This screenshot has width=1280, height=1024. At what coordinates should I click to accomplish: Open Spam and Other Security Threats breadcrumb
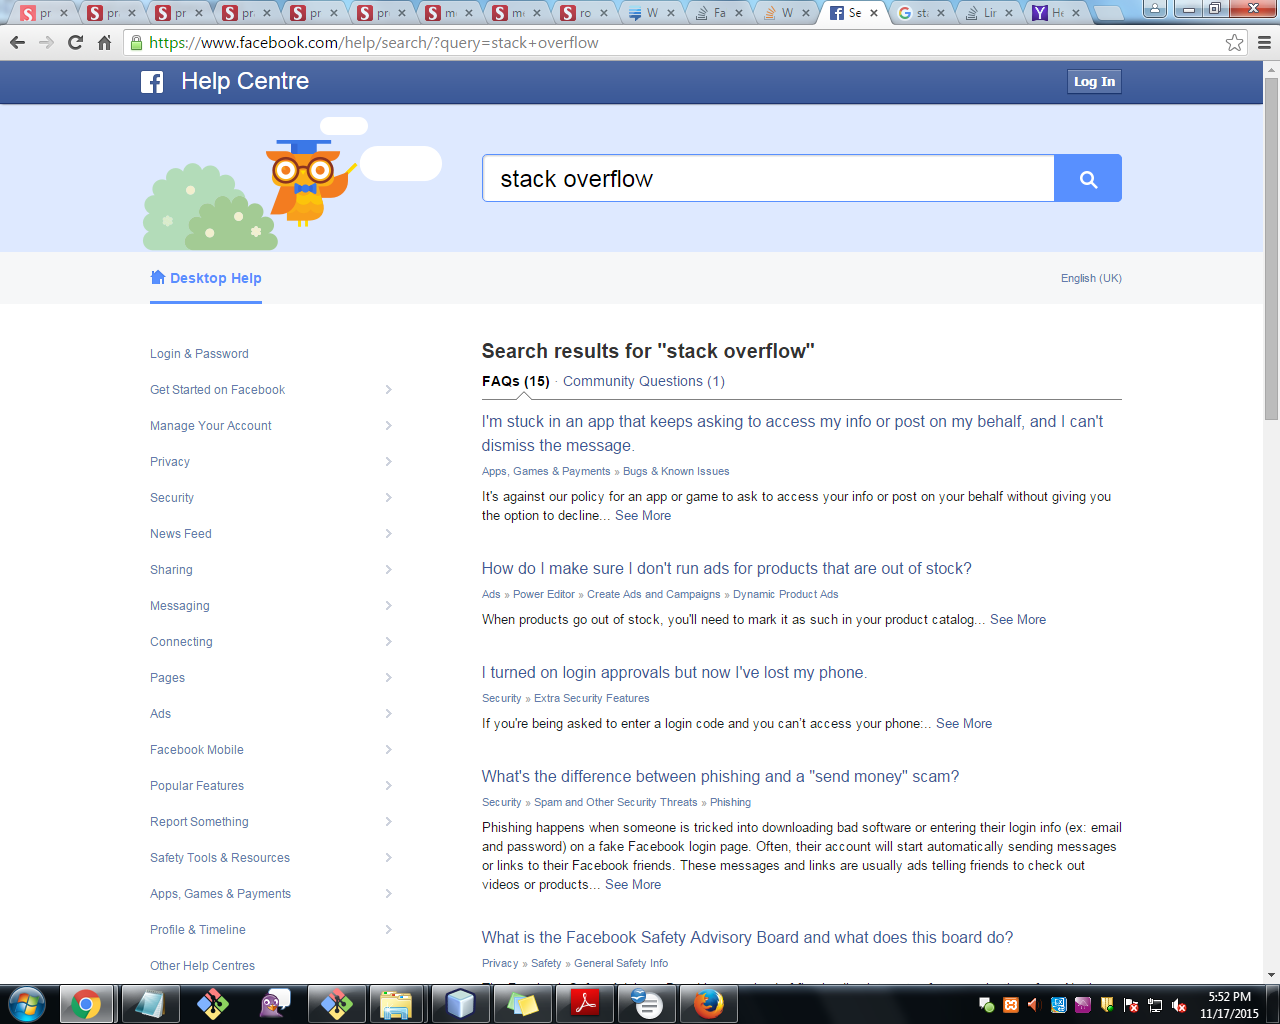[x=616, y=802]
